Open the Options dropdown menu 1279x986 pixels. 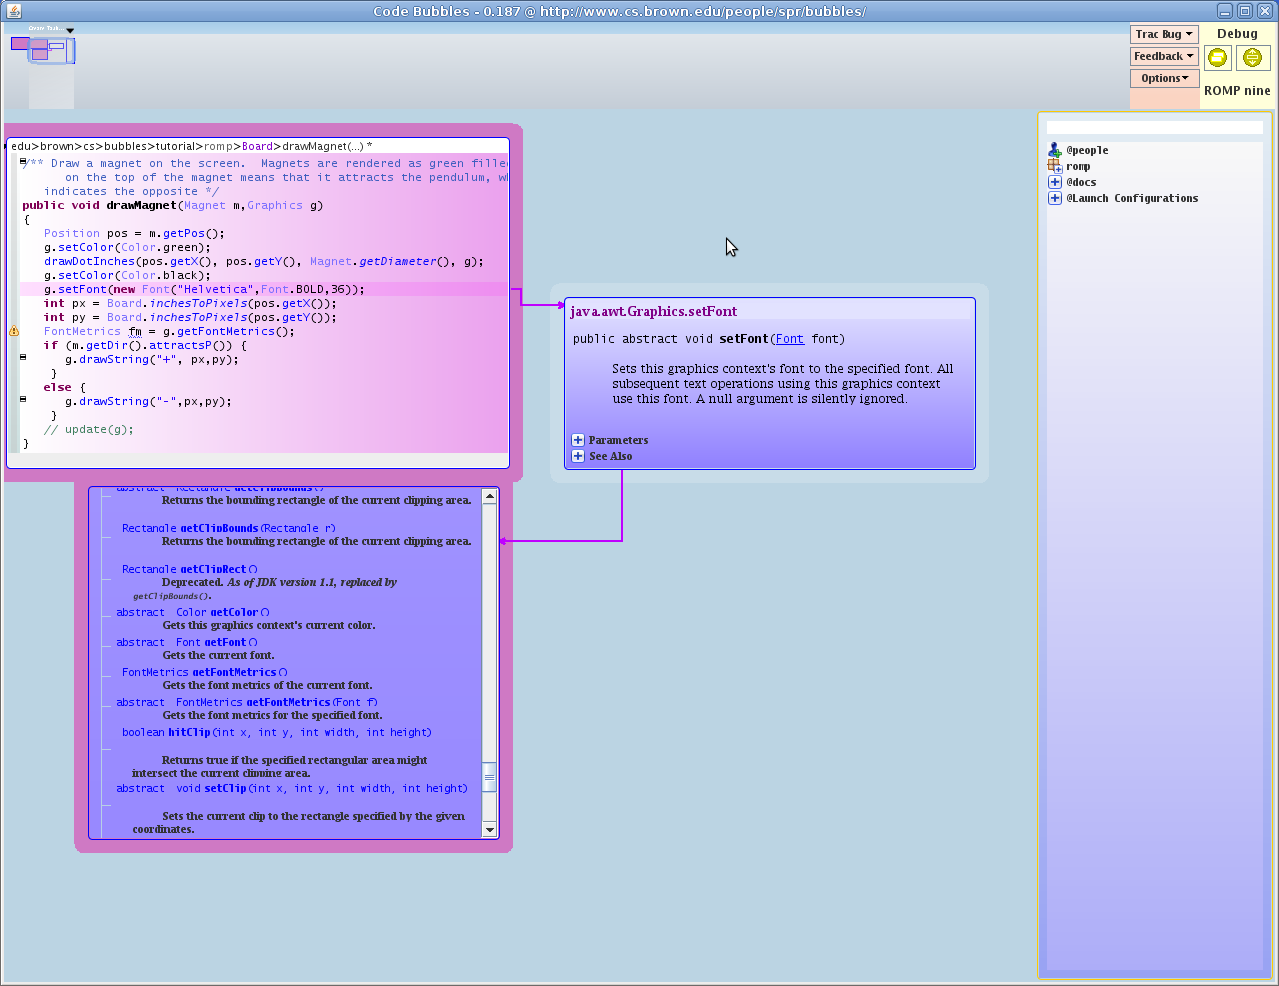coord(1164,78)
